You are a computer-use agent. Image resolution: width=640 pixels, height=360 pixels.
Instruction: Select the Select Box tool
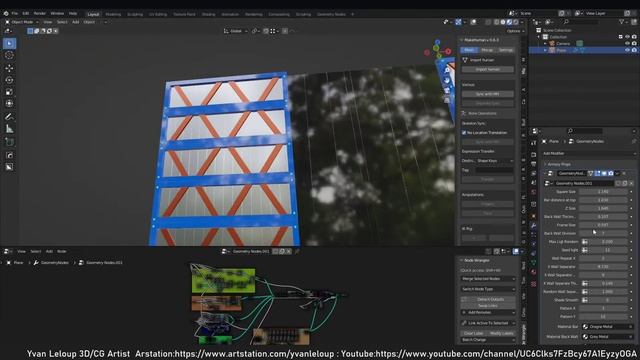click(x=9, y=43)
